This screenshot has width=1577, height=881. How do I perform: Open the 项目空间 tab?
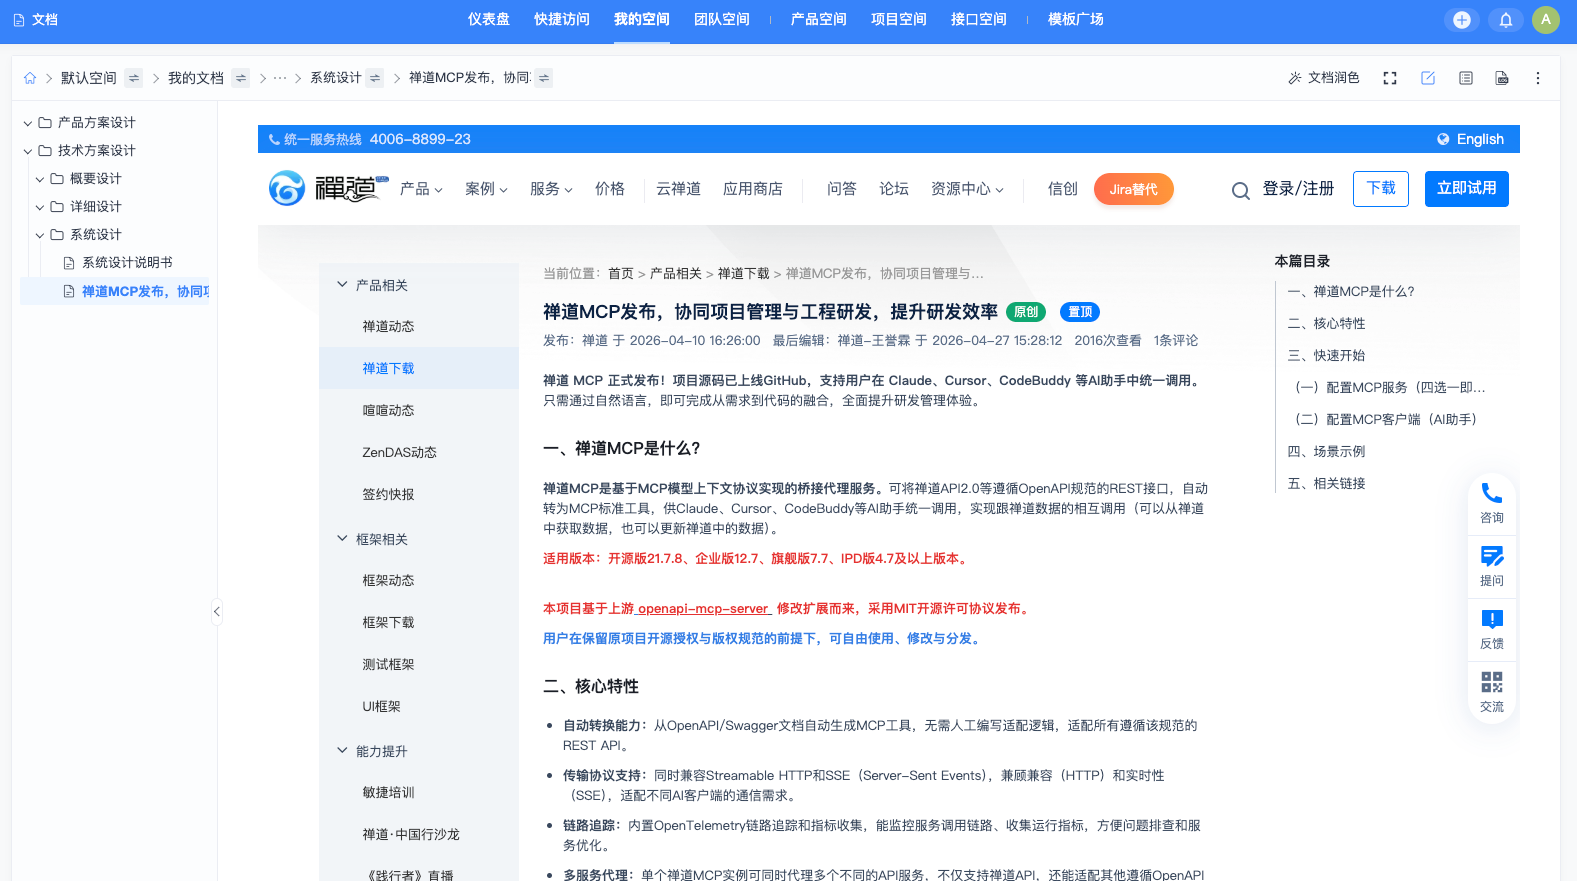click(899, 20)
